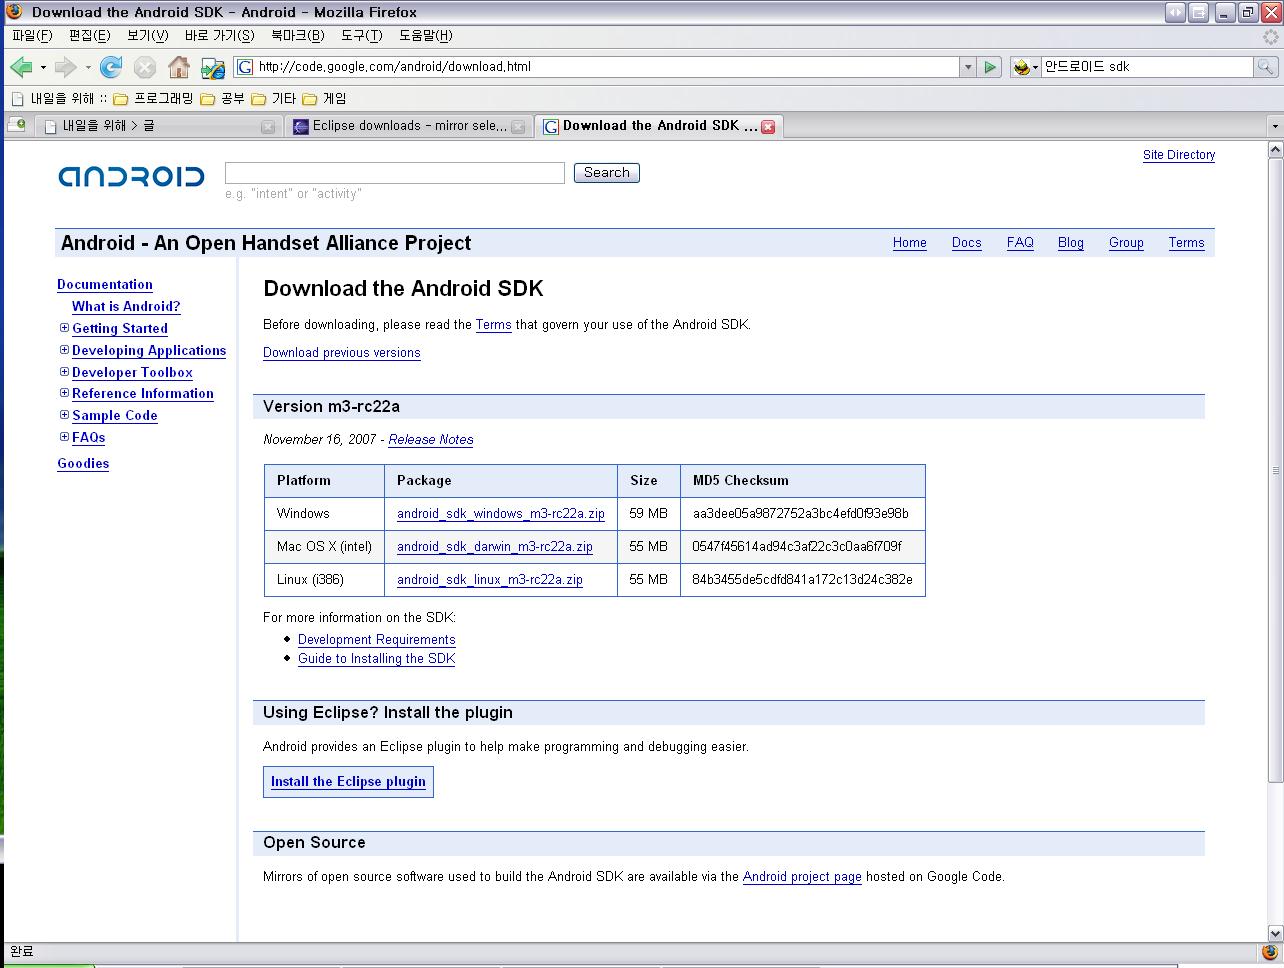Open the '프로그래밍' bookmarks folder

[153, 98]
